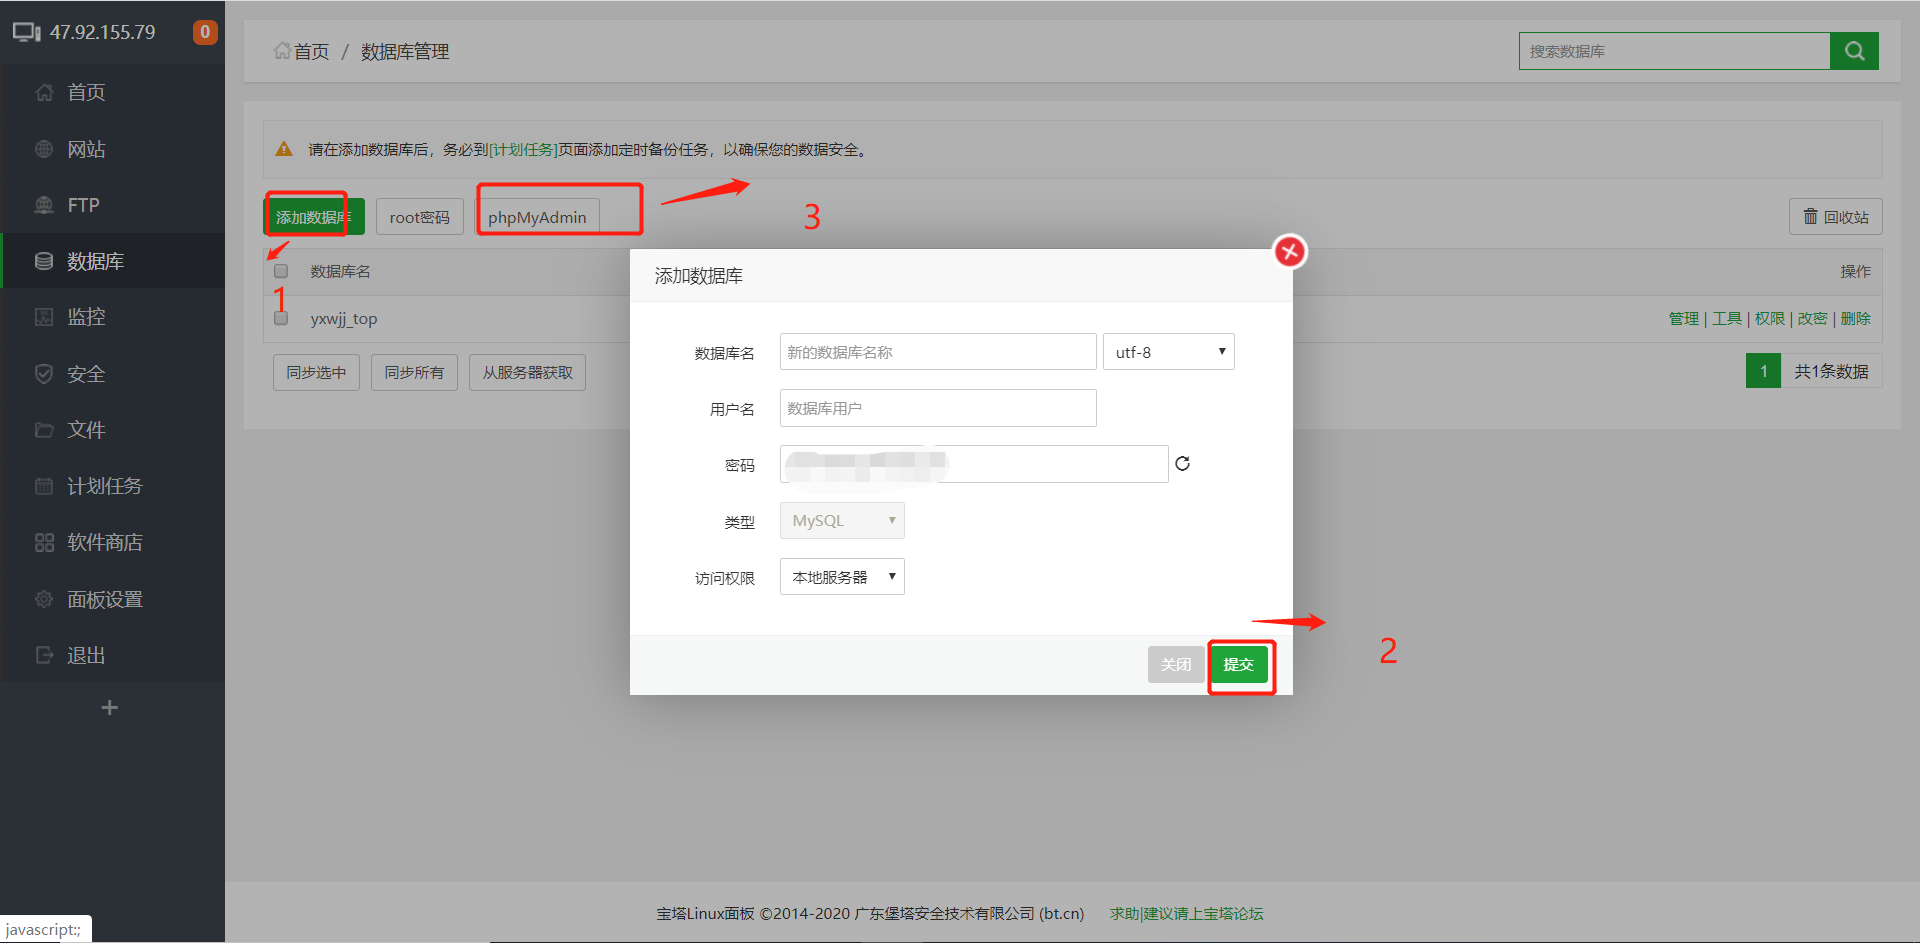This screenshot has height=943, width=1920.
Task: Click the 改密 link for yxwjj_top
Action: click(1812, 318)
